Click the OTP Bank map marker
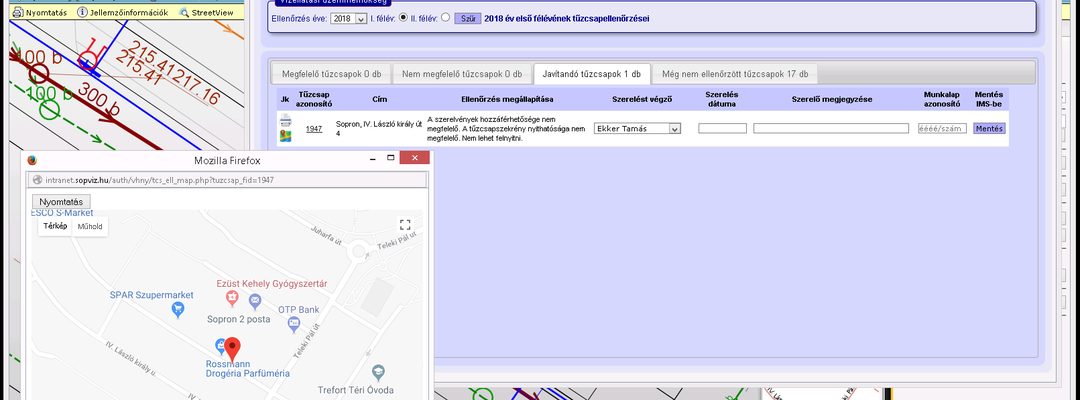Screen dimensions: 1080x400 (x=294, y=322)
